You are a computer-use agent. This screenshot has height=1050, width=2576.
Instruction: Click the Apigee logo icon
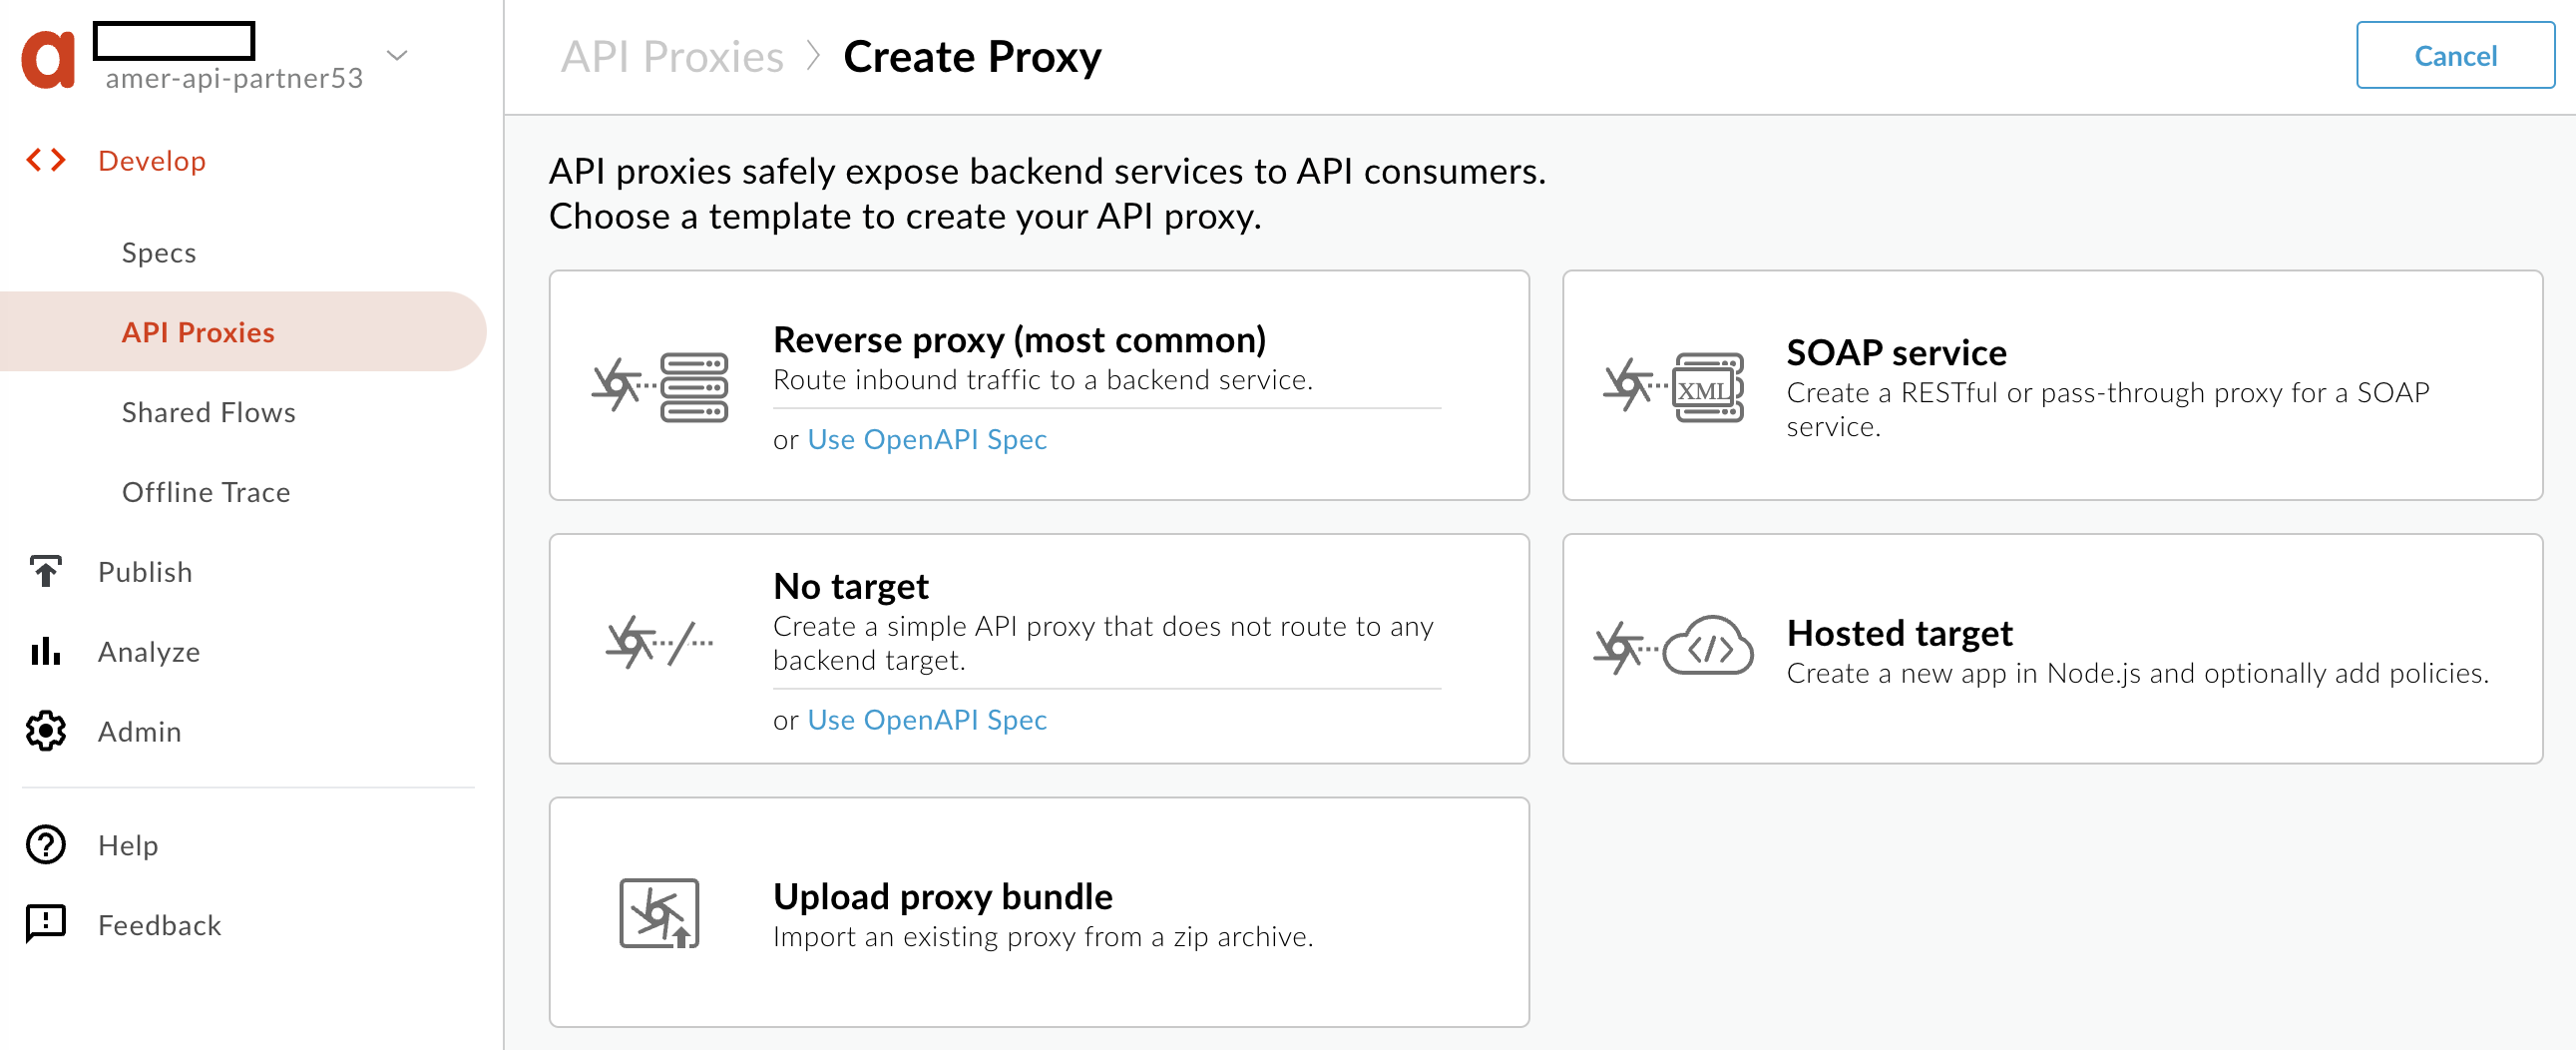click(48, 60)
